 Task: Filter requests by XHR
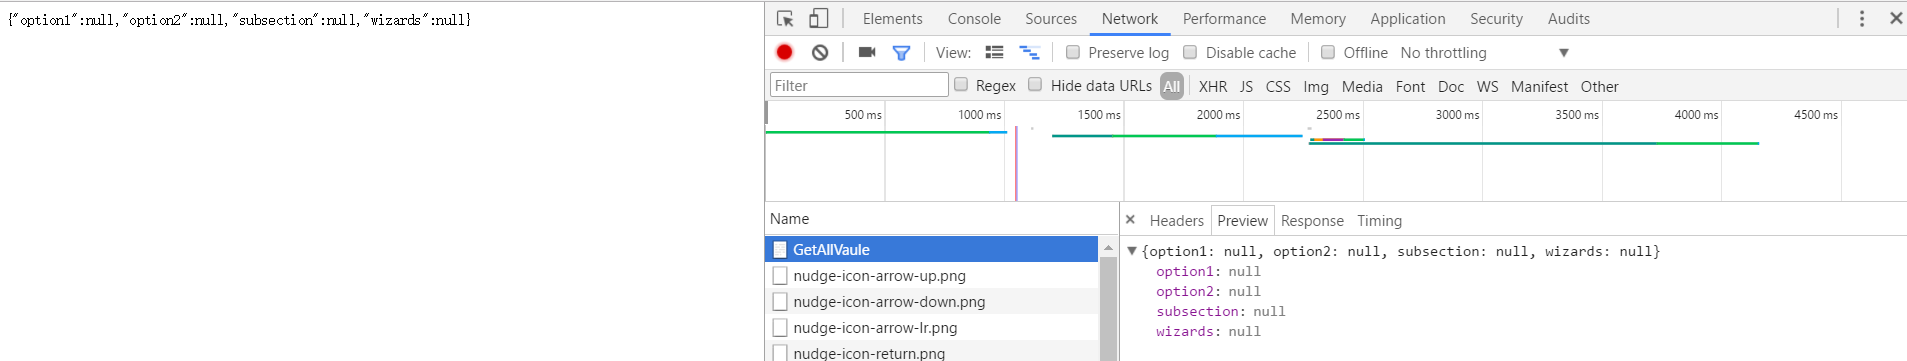click(x=1213, y=86)
